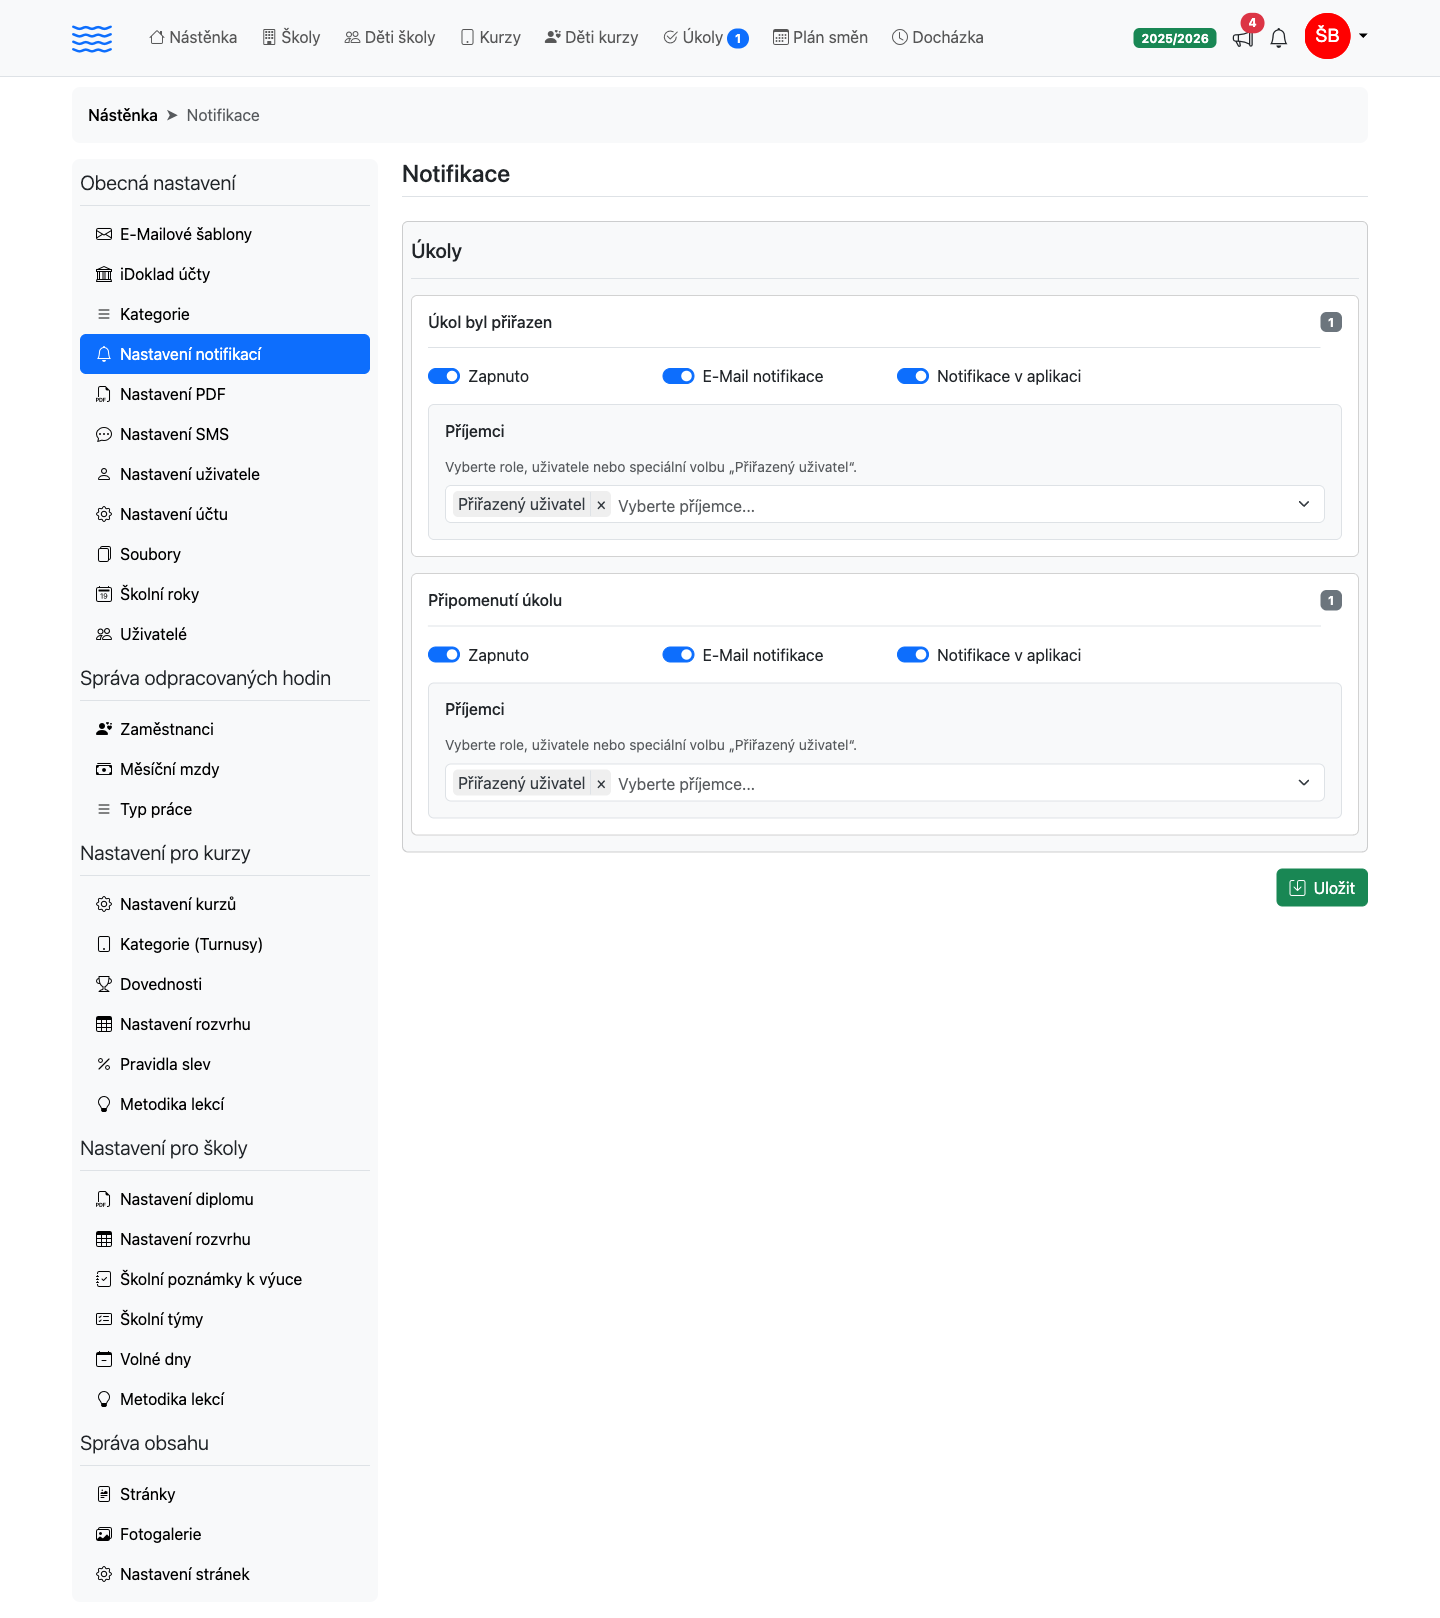This screenshot has width=1440, height=1618.
Task: Open Nastavení rozvrhu under Nastavení pro školy
Action: [225, 1239]
